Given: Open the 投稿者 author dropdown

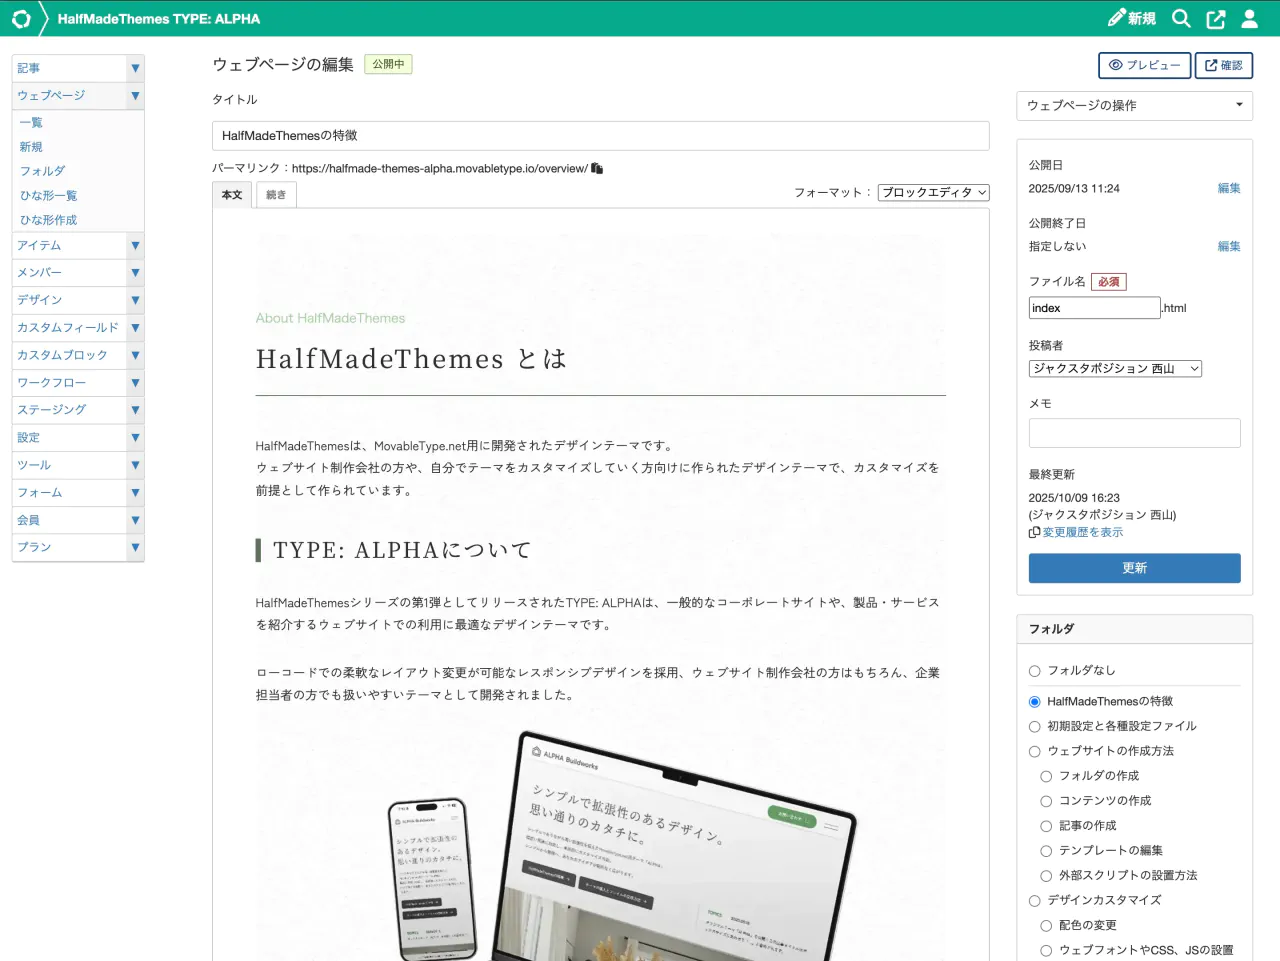Looking at the screenshot, I should click(x=1114, y=369).
